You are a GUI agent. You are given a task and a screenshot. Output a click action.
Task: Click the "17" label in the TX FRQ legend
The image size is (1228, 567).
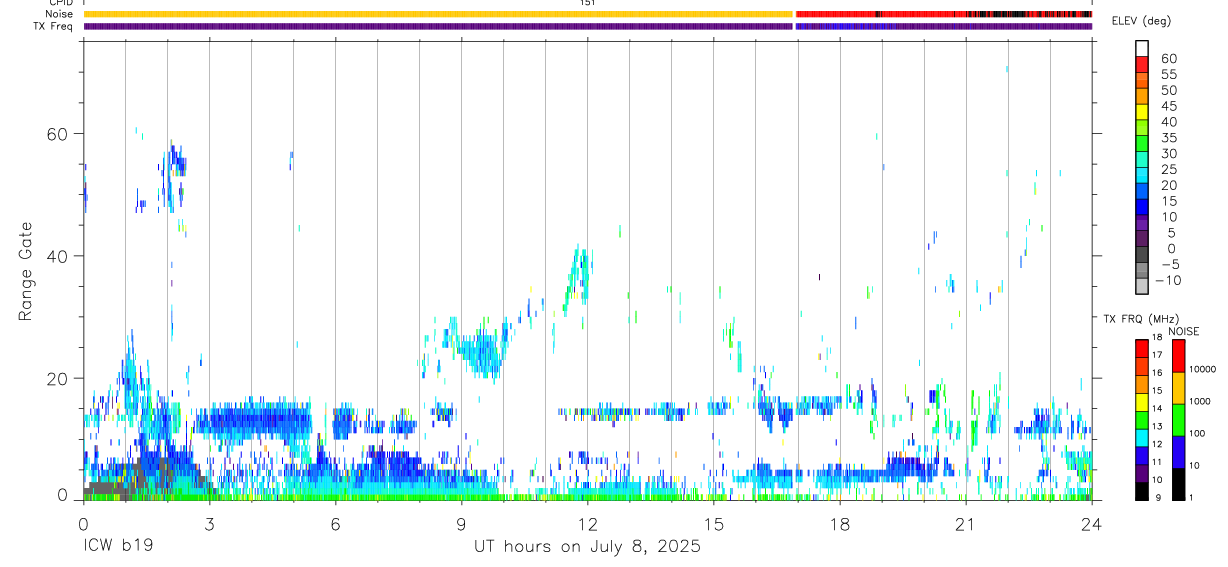click(1157, 355)
